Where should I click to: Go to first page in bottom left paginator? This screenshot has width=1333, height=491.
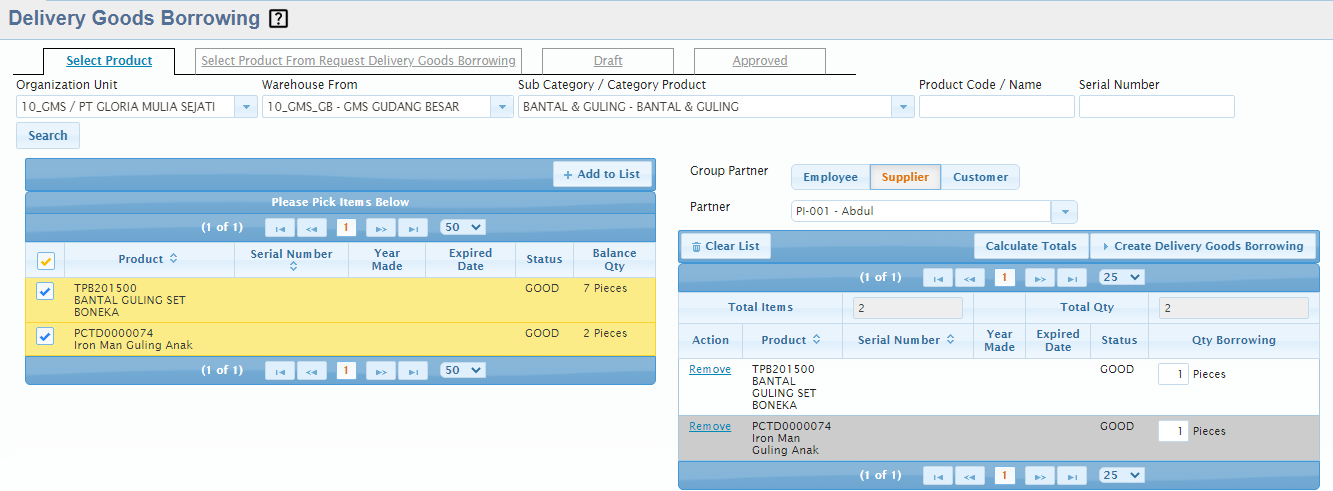point(280,370)
